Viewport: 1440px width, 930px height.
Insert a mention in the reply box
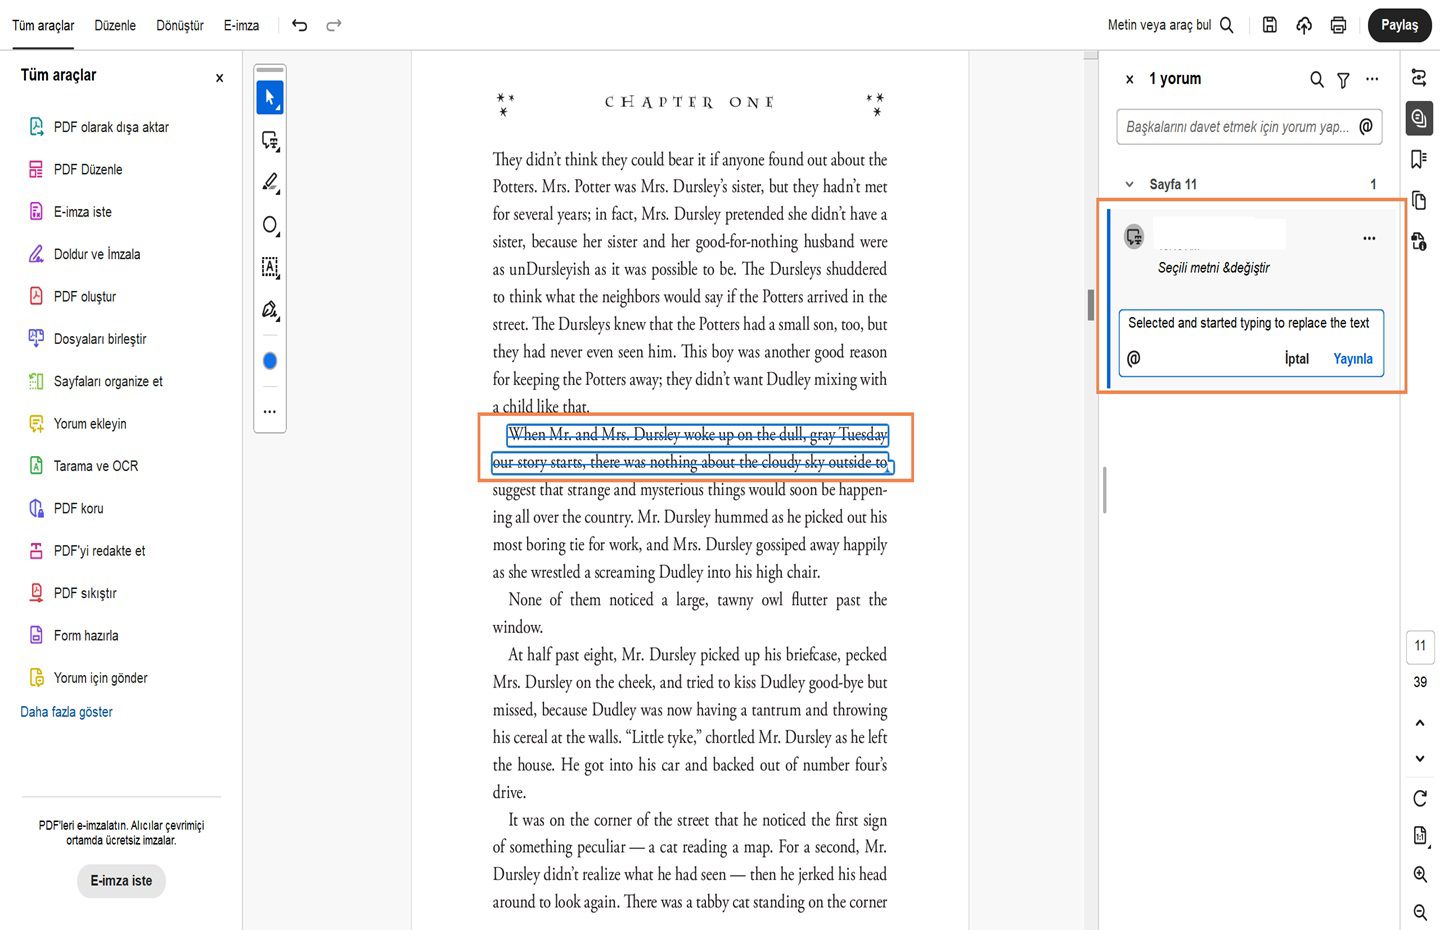(1134, 358)
